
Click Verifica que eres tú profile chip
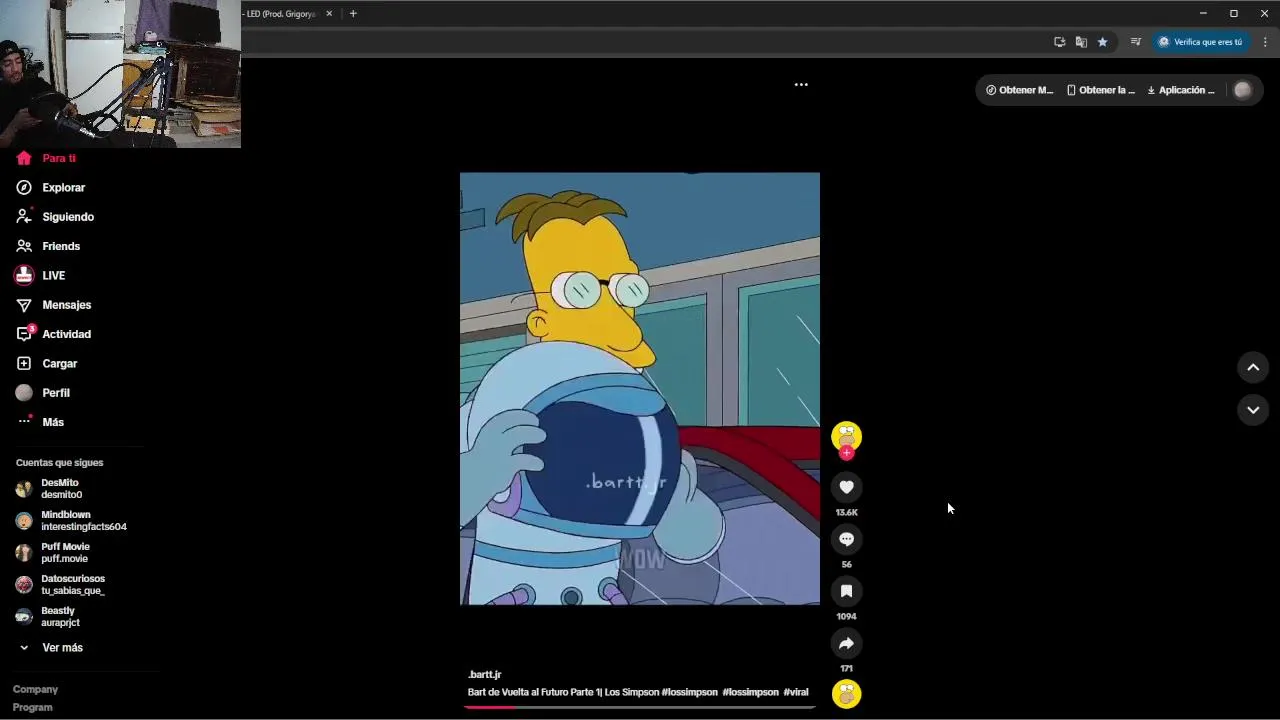1200,42
